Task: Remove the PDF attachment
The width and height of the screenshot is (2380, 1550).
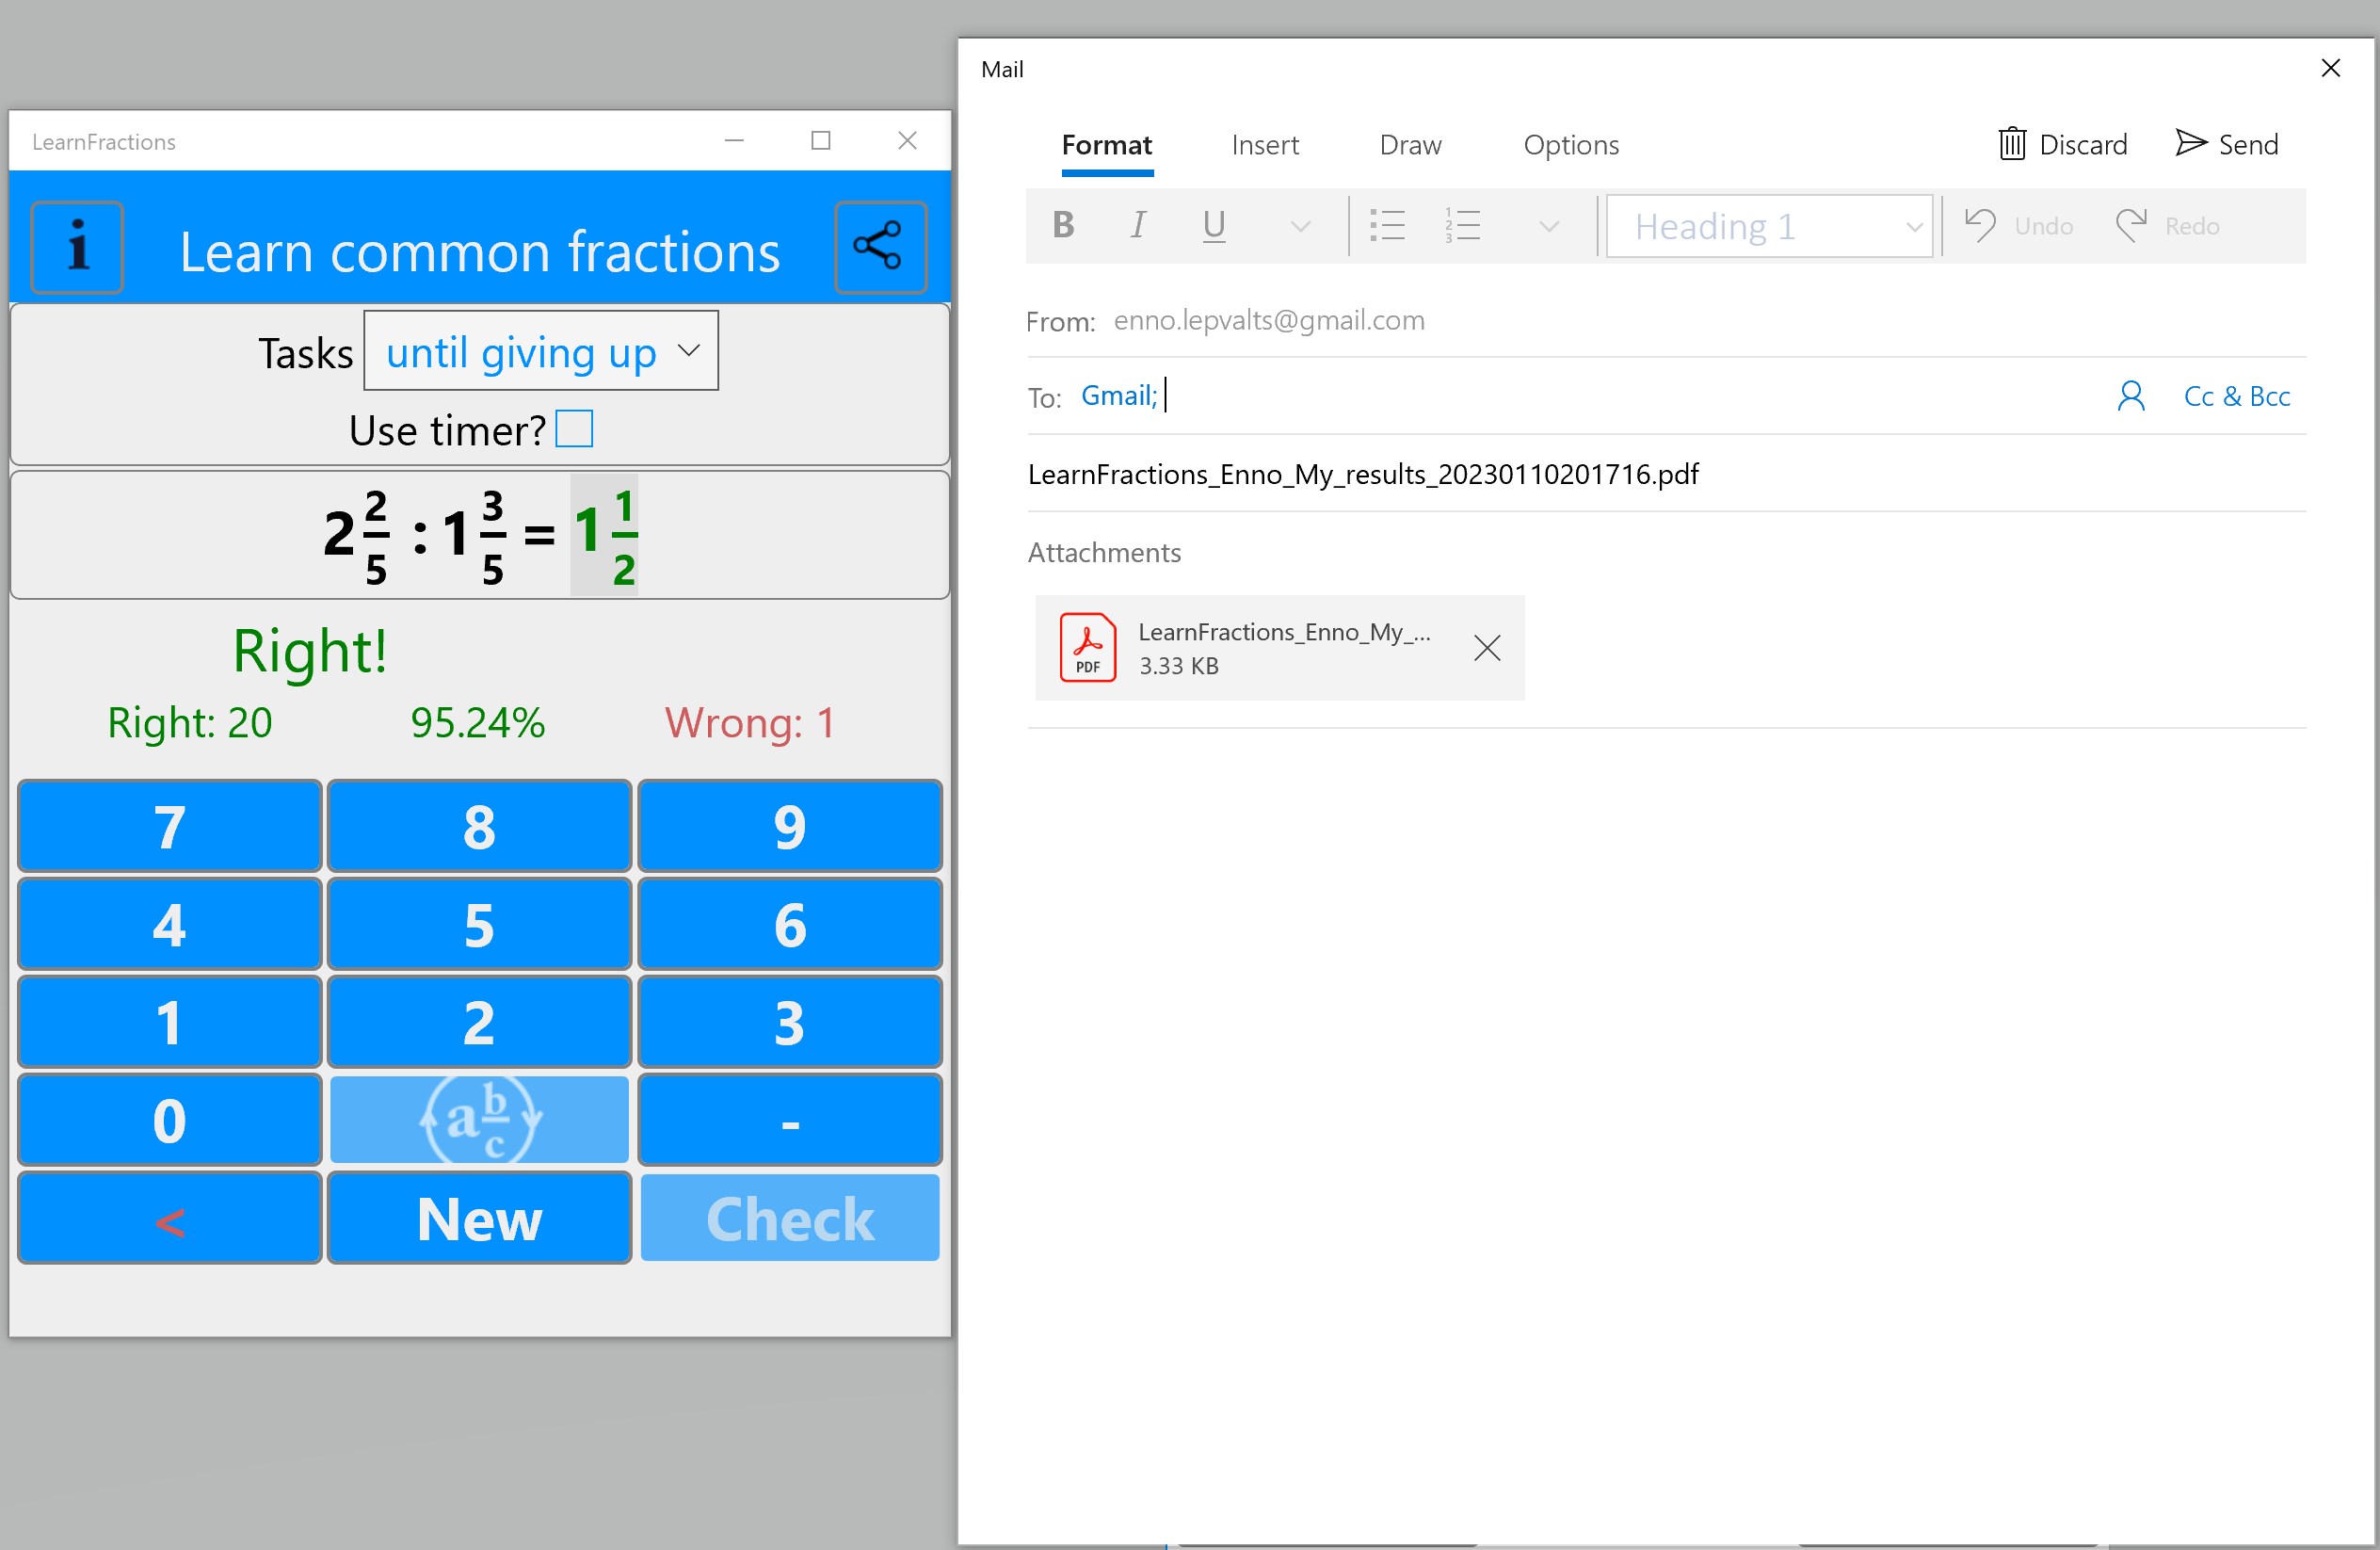Action: (x=1486, y=648)
